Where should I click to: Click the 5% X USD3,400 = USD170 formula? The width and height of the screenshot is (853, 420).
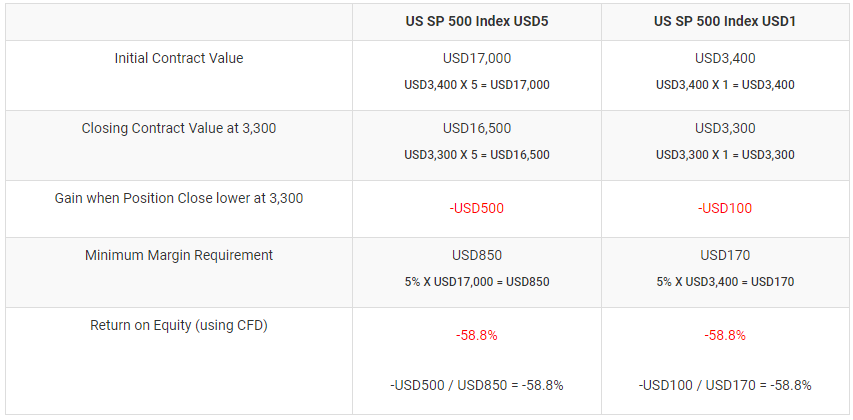(725, 282)
